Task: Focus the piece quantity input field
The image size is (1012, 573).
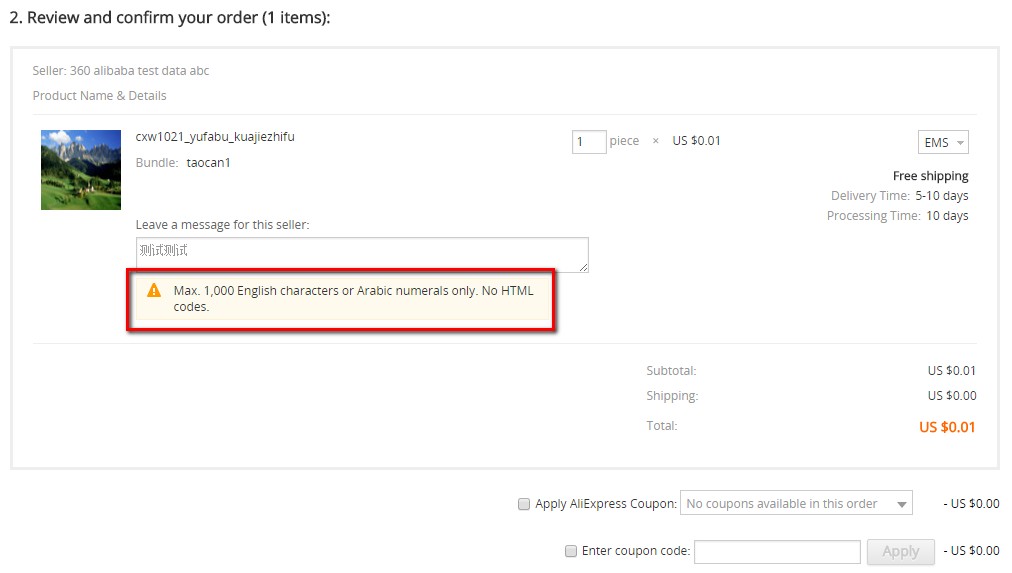Action: [588, 141]
